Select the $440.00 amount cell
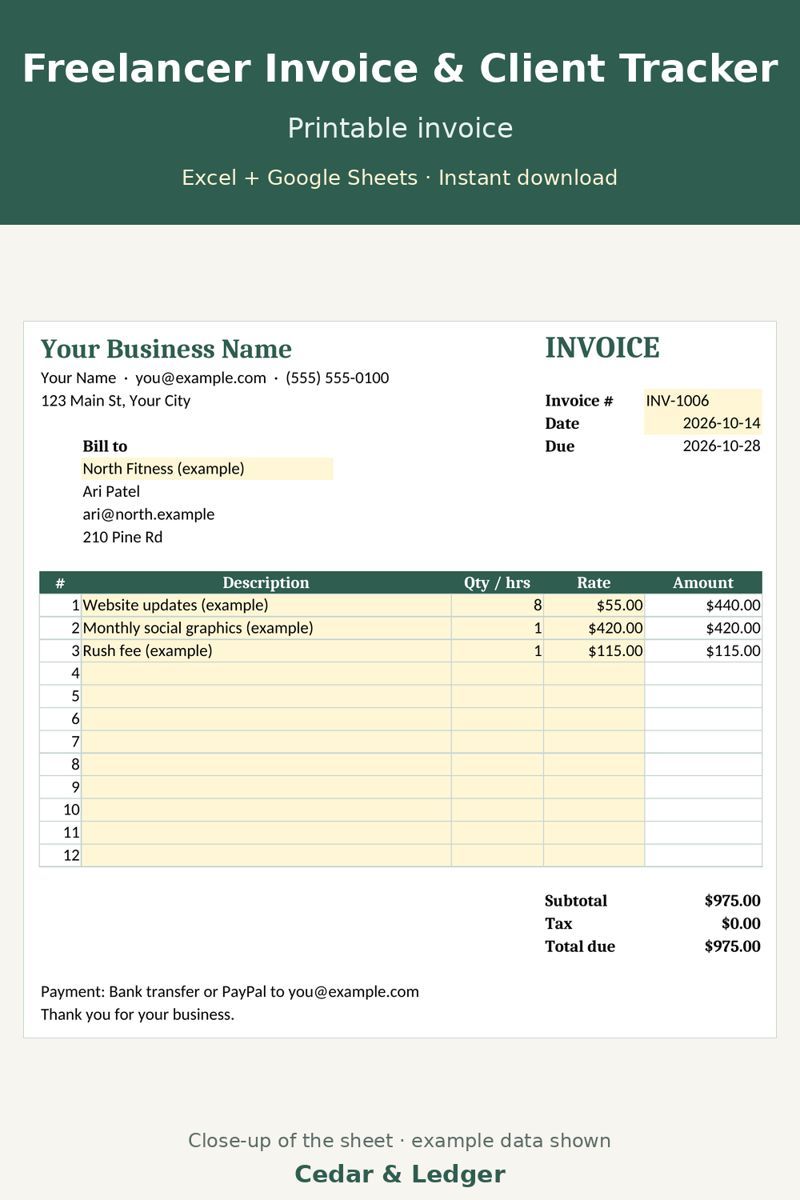This screenshot has width=800, height=1200. coord(703,605)
